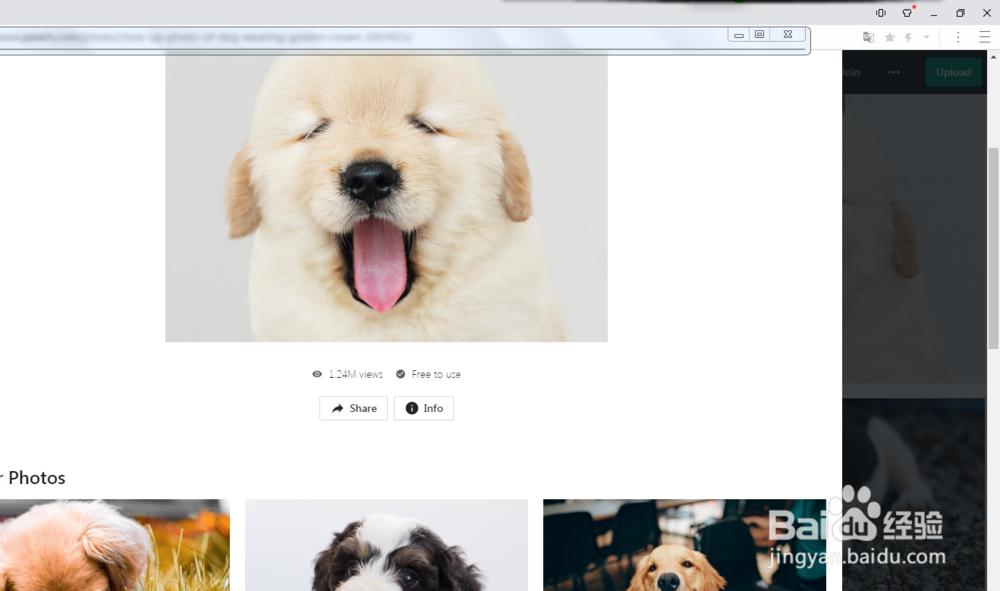Viewport: 1000px width, 591px height.
Task: Minimize the browser window
Action: tap(934, 13)
